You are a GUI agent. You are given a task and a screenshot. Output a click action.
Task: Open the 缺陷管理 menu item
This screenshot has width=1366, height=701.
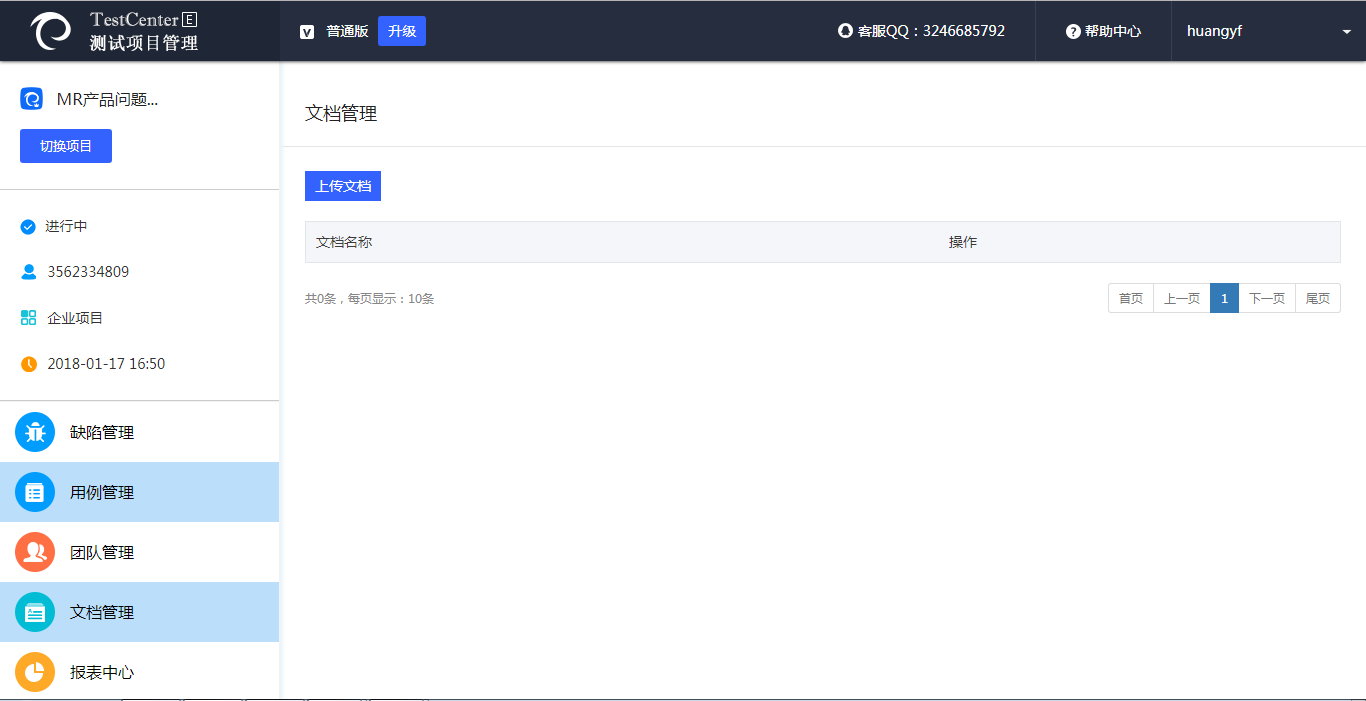[102, 433]
